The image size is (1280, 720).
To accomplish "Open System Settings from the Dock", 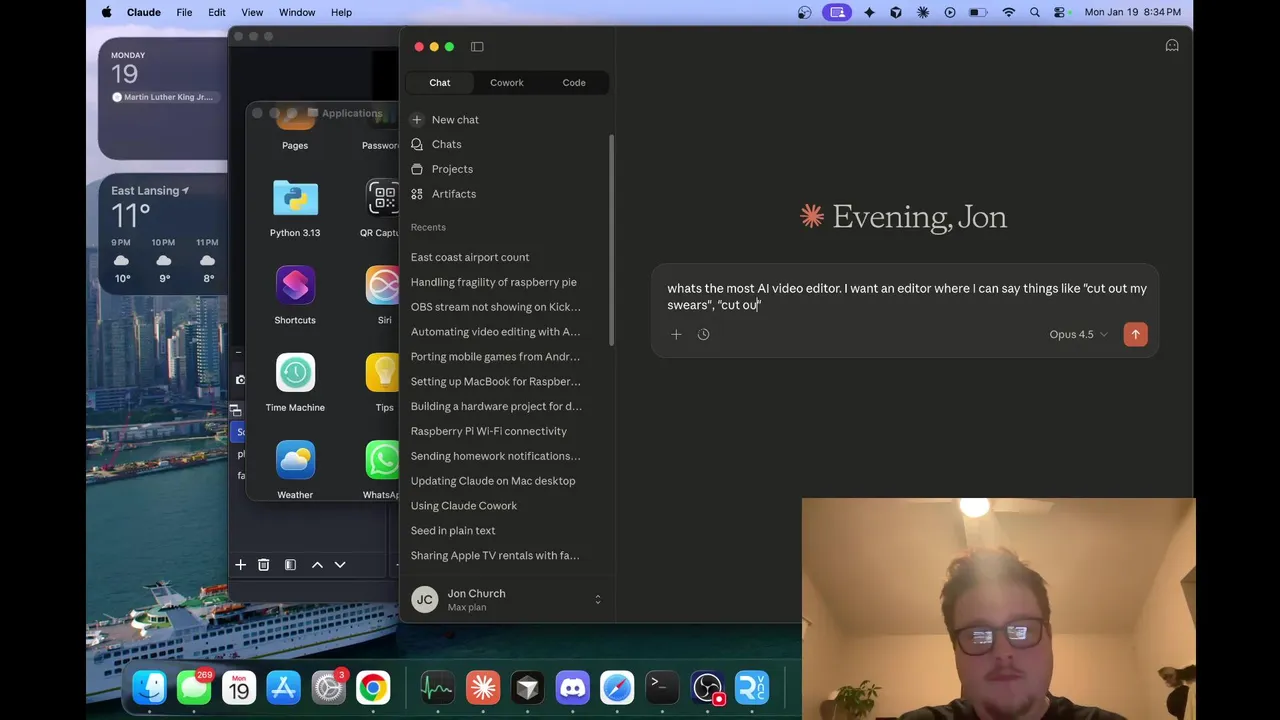I will point(328,687).
